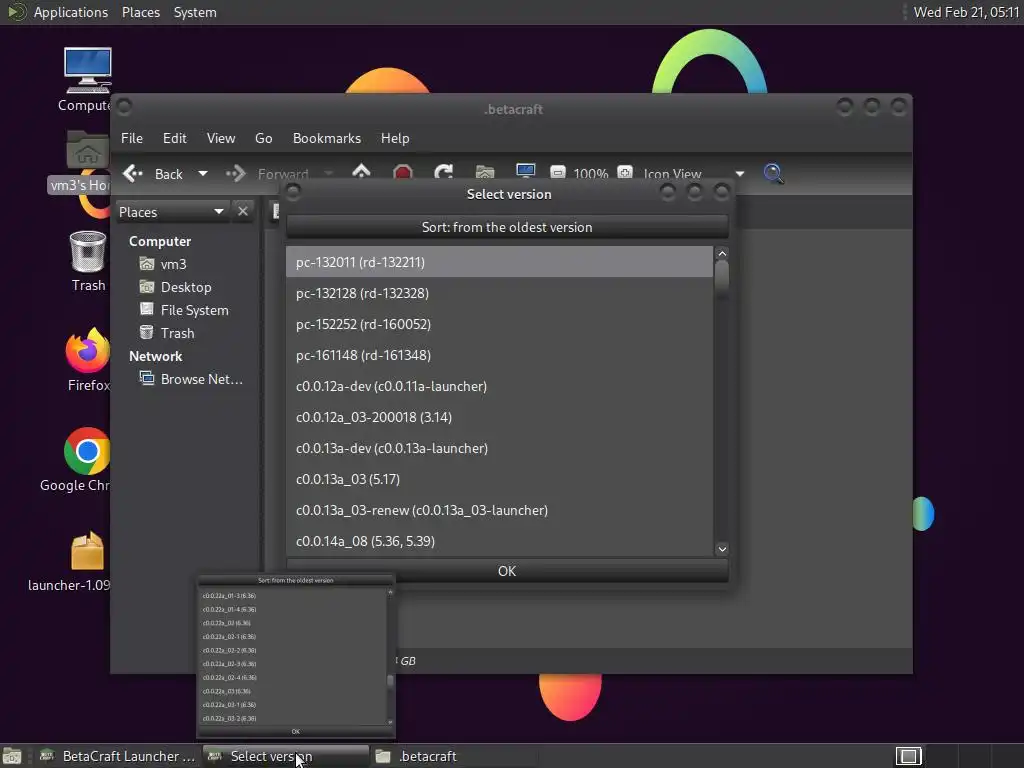
Task: Switch to .betacraft taskbar item
Action: point(454,756)
